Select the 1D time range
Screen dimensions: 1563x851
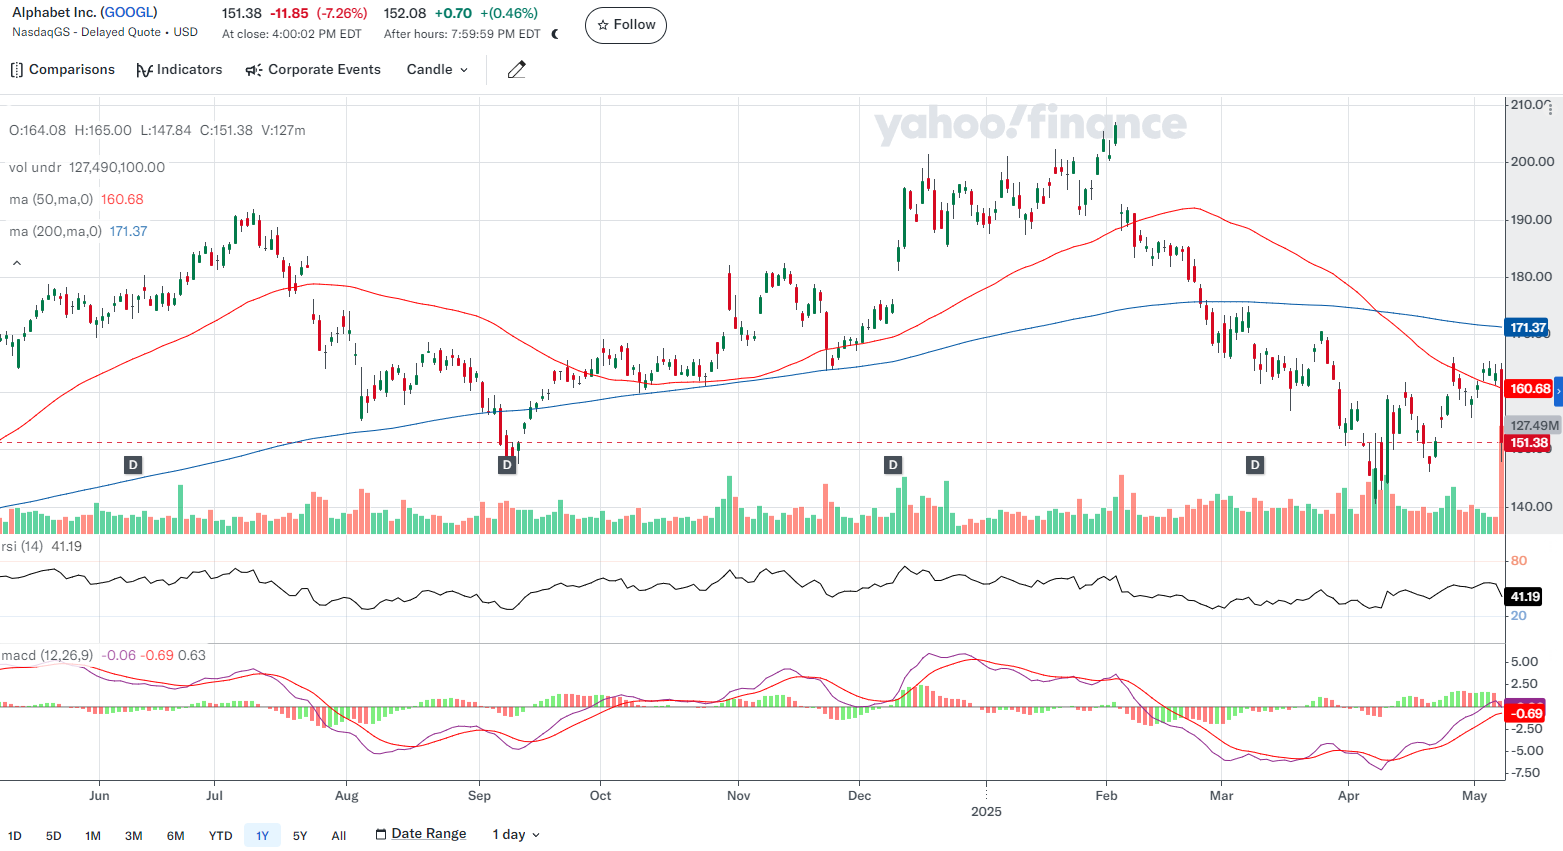15,836
